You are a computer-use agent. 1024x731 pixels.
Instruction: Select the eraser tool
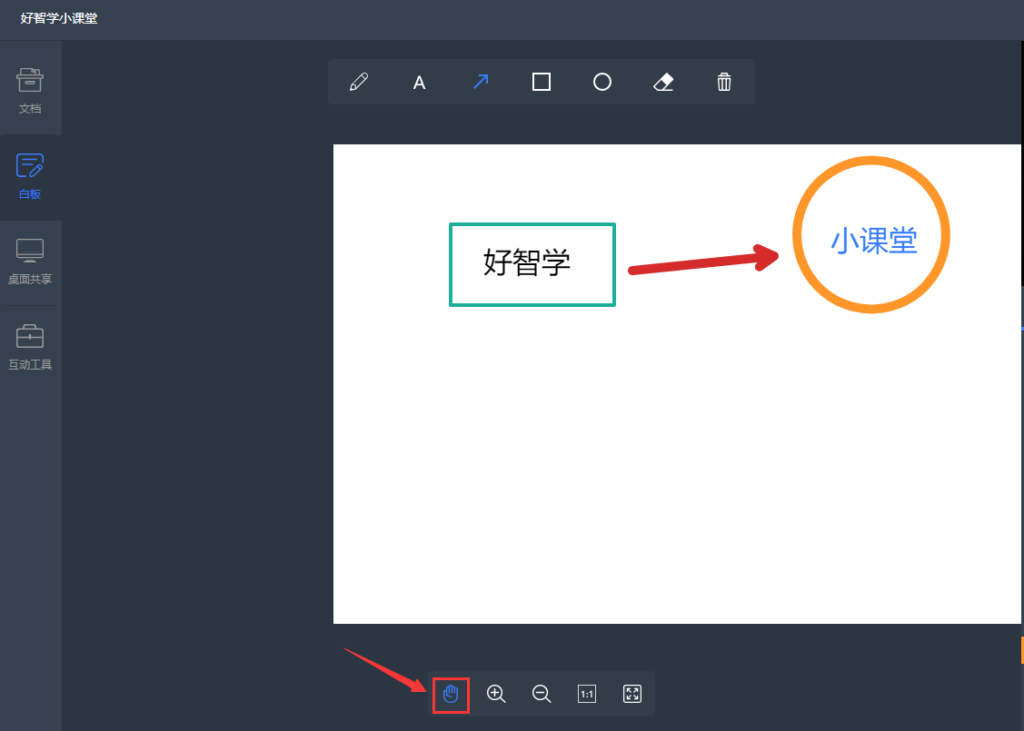(x=664, y=82)
